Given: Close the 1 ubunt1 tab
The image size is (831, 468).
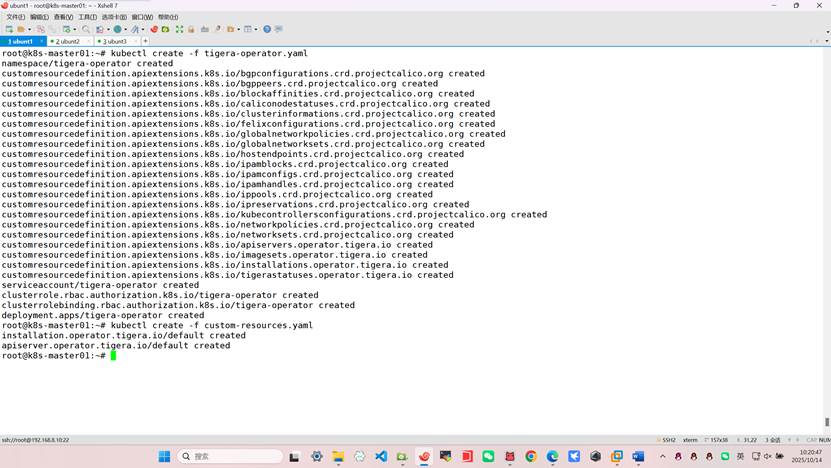Looking at the screenshot, I should (x=41, y=41).
